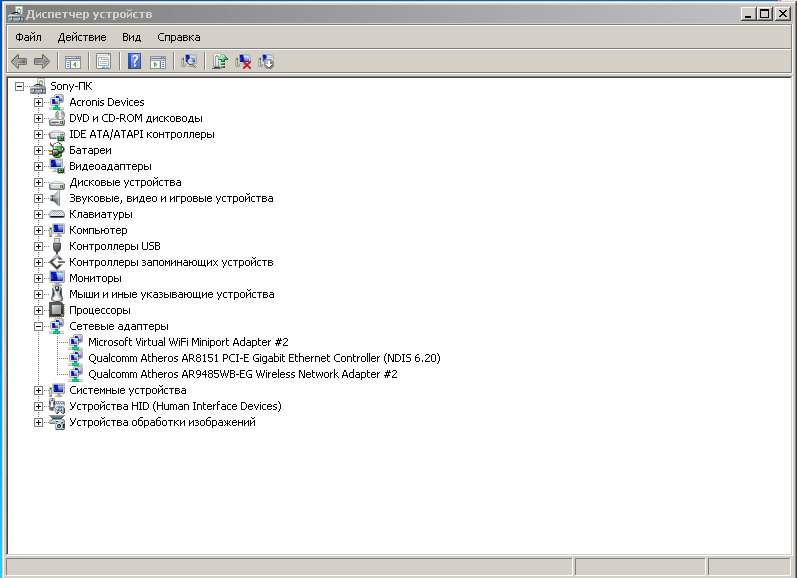Open the Файл menu
Viewport: 797px width, 578px height.
tap(28, 37)
